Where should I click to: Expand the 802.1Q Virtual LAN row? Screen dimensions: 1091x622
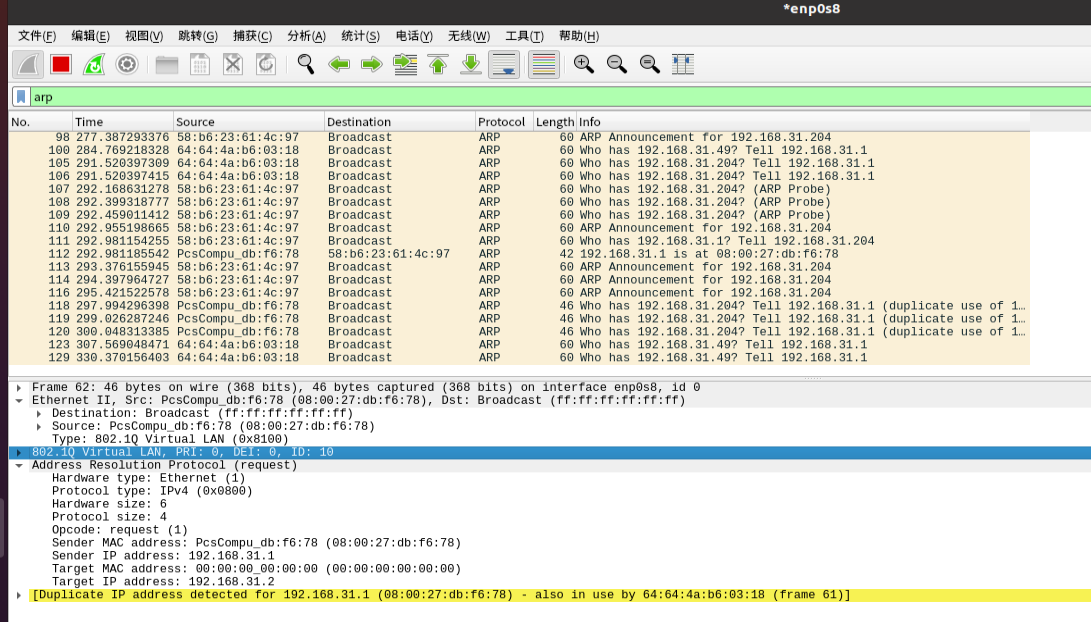[19, 452]
